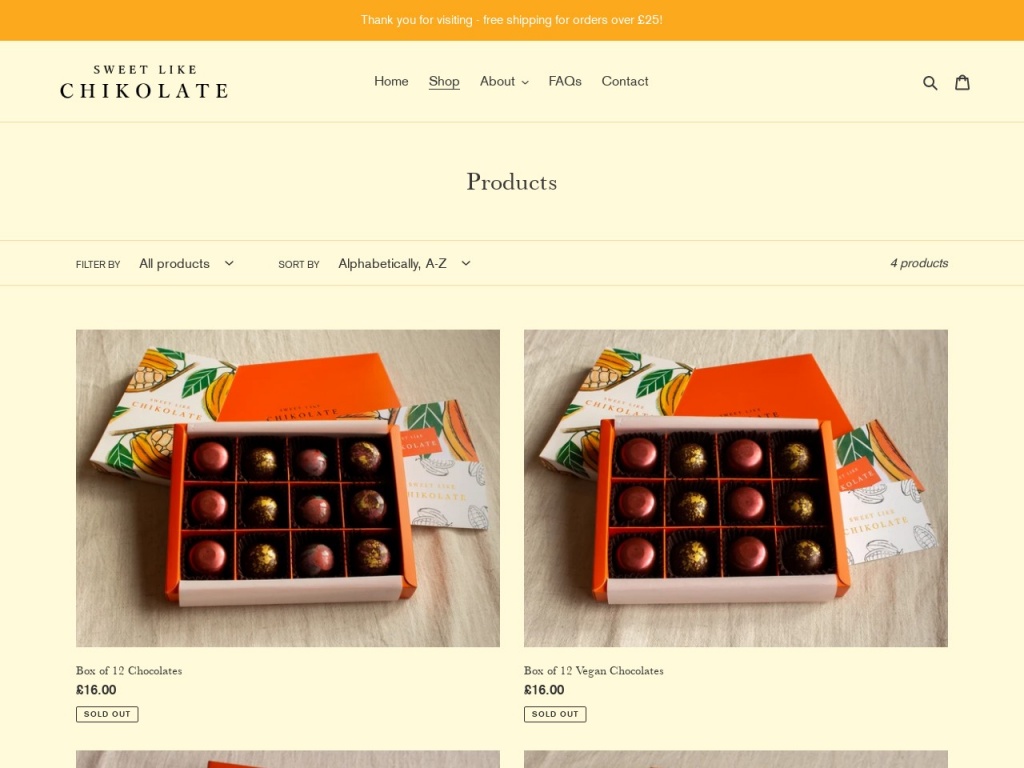The image size is (1024, 768).
Task: Click the Box of 12 Chocolates title
Action: pos(129,671)
